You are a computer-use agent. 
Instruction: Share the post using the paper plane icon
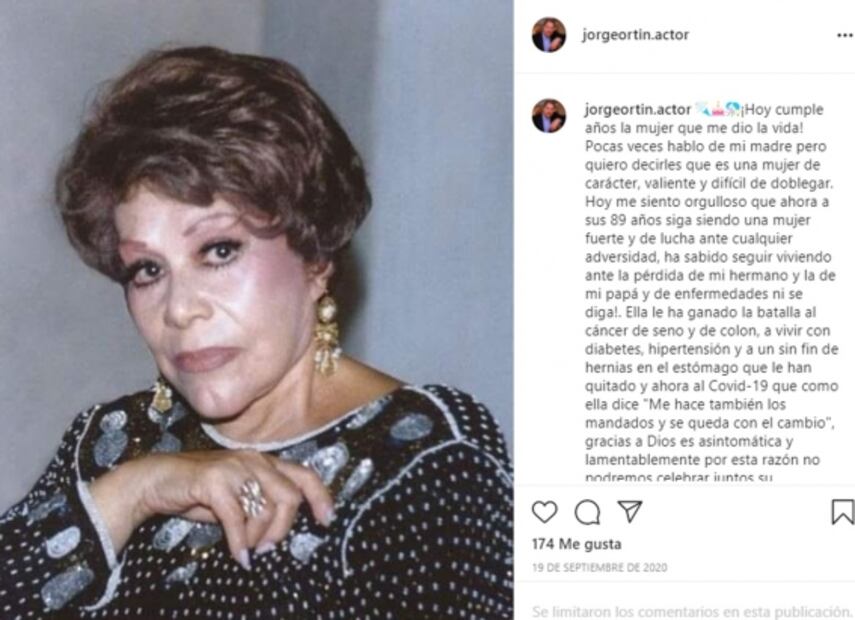point(630,511)
